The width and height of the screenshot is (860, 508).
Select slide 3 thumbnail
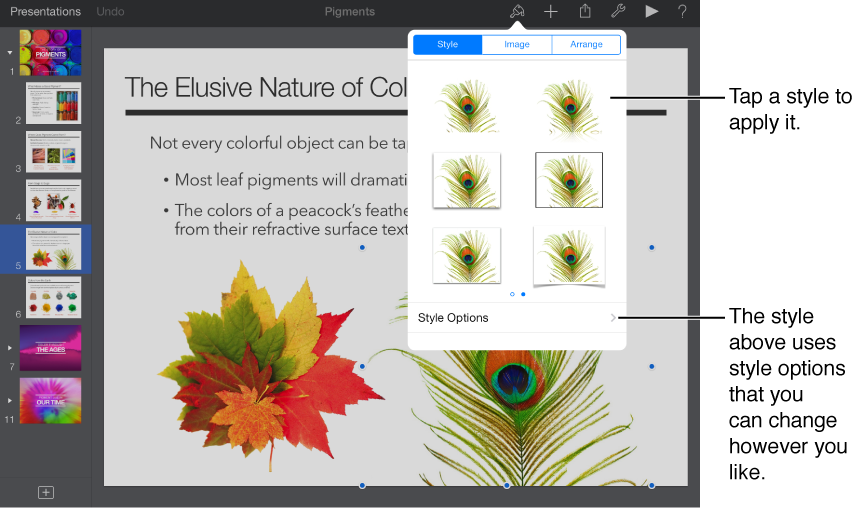click(54, 152)
